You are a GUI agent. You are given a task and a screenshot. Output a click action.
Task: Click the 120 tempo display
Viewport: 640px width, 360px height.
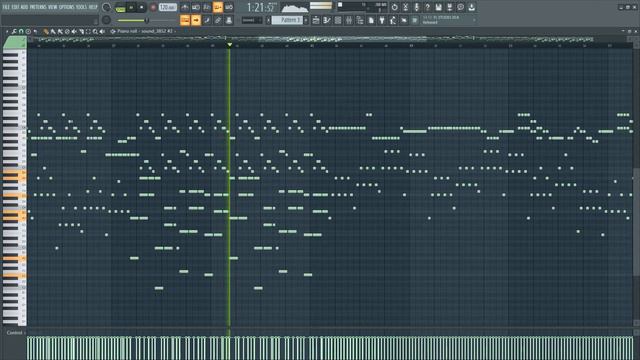[x=168, y=7]
